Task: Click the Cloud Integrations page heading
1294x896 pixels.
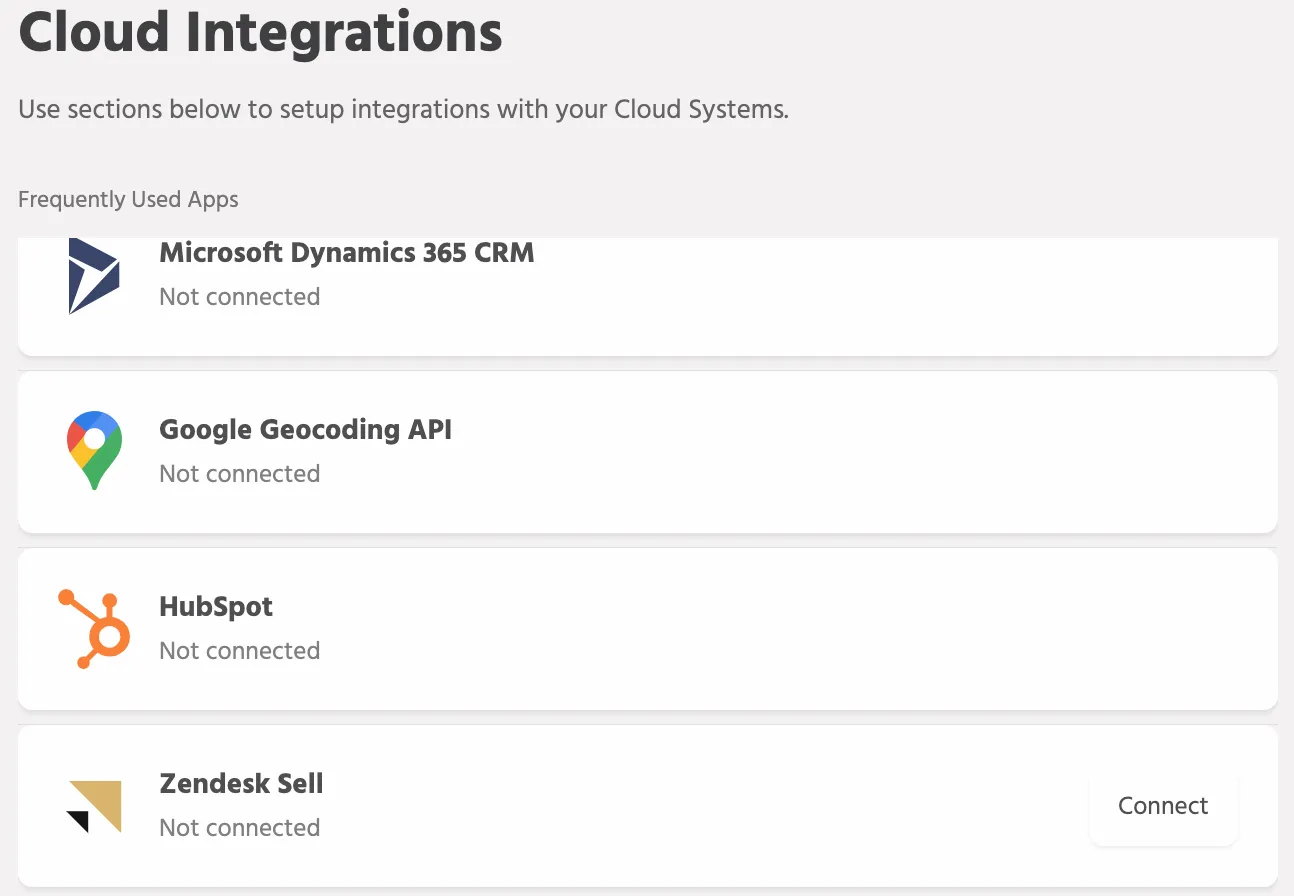Action: pos(261,31)
